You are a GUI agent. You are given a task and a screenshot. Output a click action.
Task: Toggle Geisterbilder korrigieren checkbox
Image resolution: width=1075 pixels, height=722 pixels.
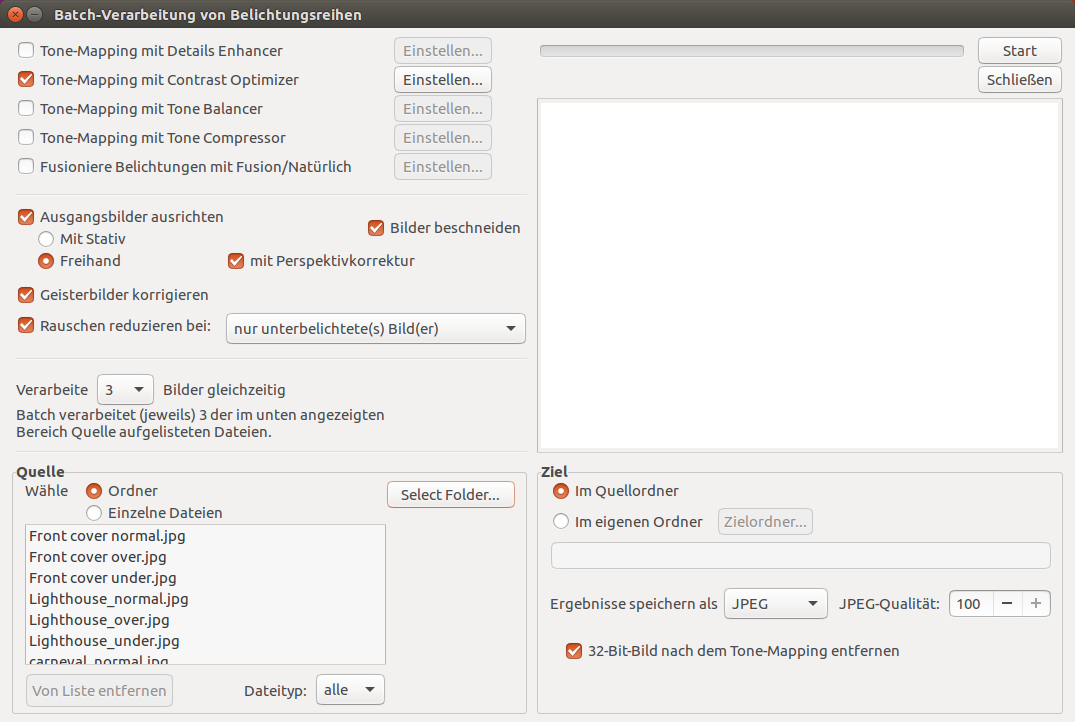pos(27,295)
